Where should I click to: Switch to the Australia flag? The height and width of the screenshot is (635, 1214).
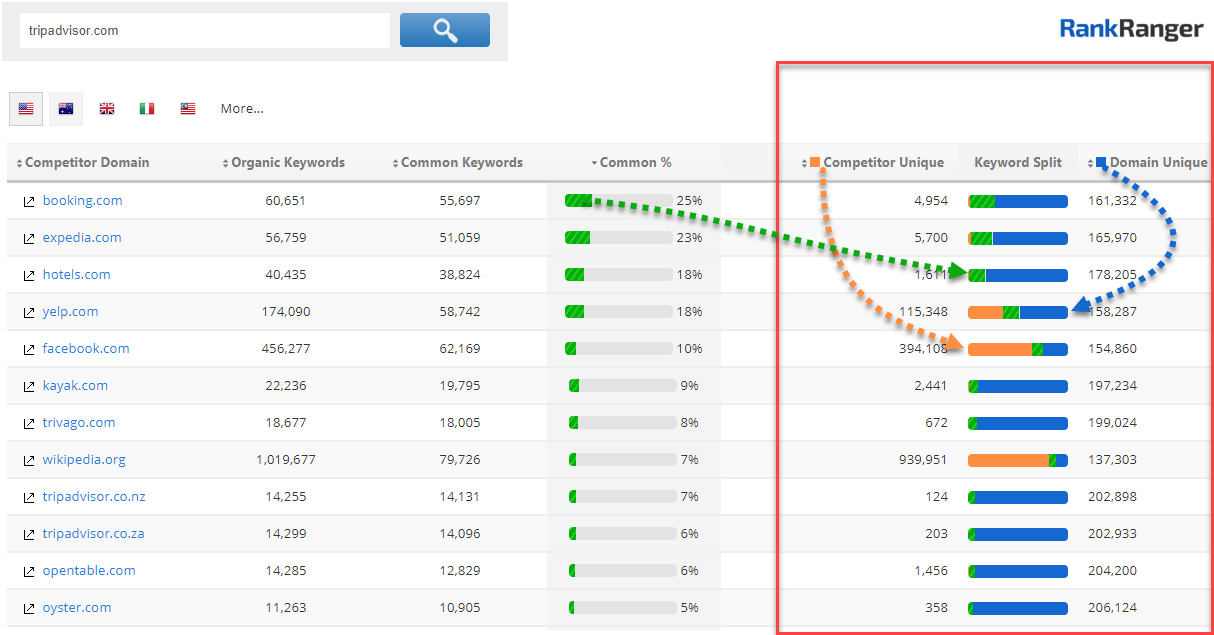click(x=66, y=109)
